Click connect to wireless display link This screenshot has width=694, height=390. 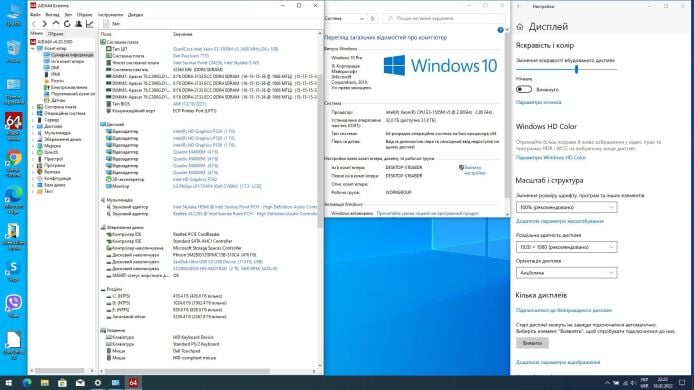[x=564, y=310]
